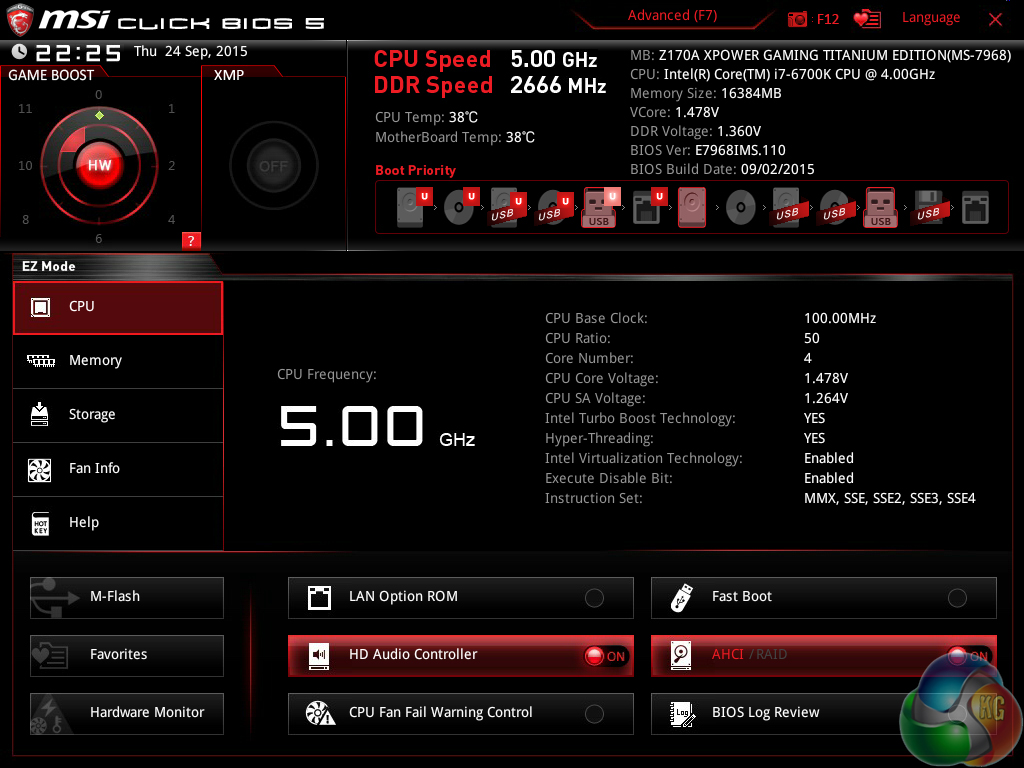Switch the AHCI/RAID ON toggle

[968, 656]
